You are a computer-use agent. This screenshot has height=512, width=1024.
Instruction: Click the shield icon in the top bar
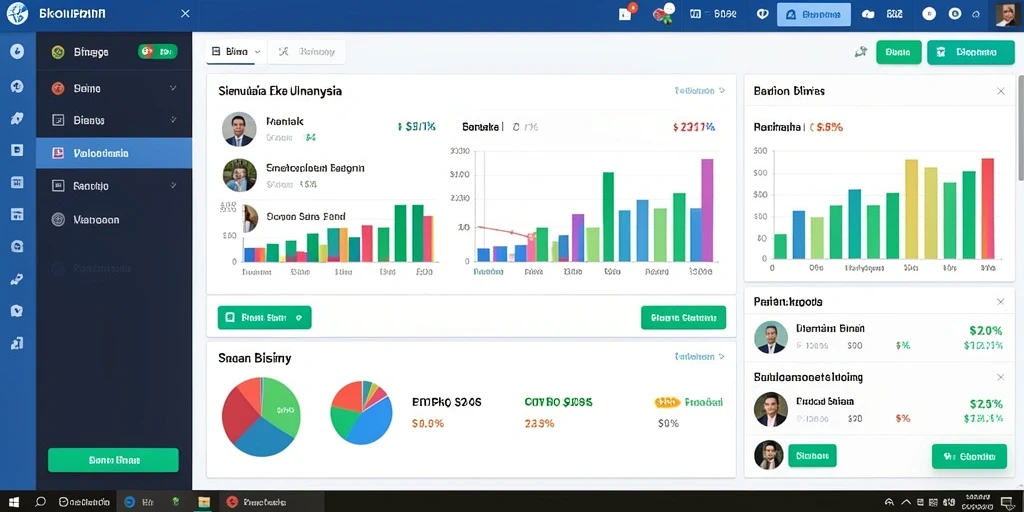click(x=762, y=14)
